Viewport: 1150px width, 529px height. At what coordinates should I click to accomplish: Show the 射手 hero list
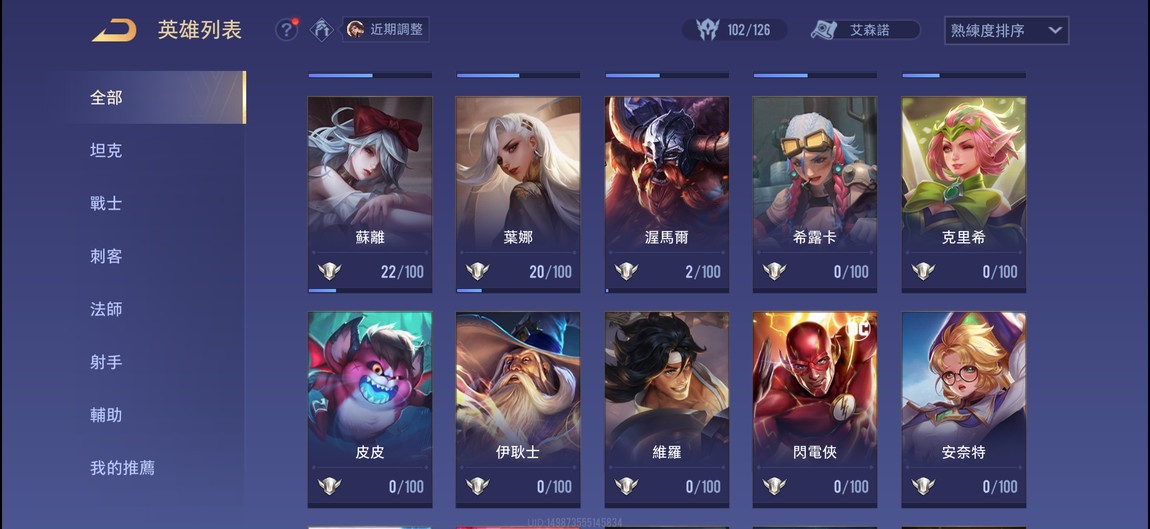pos(106,362)
